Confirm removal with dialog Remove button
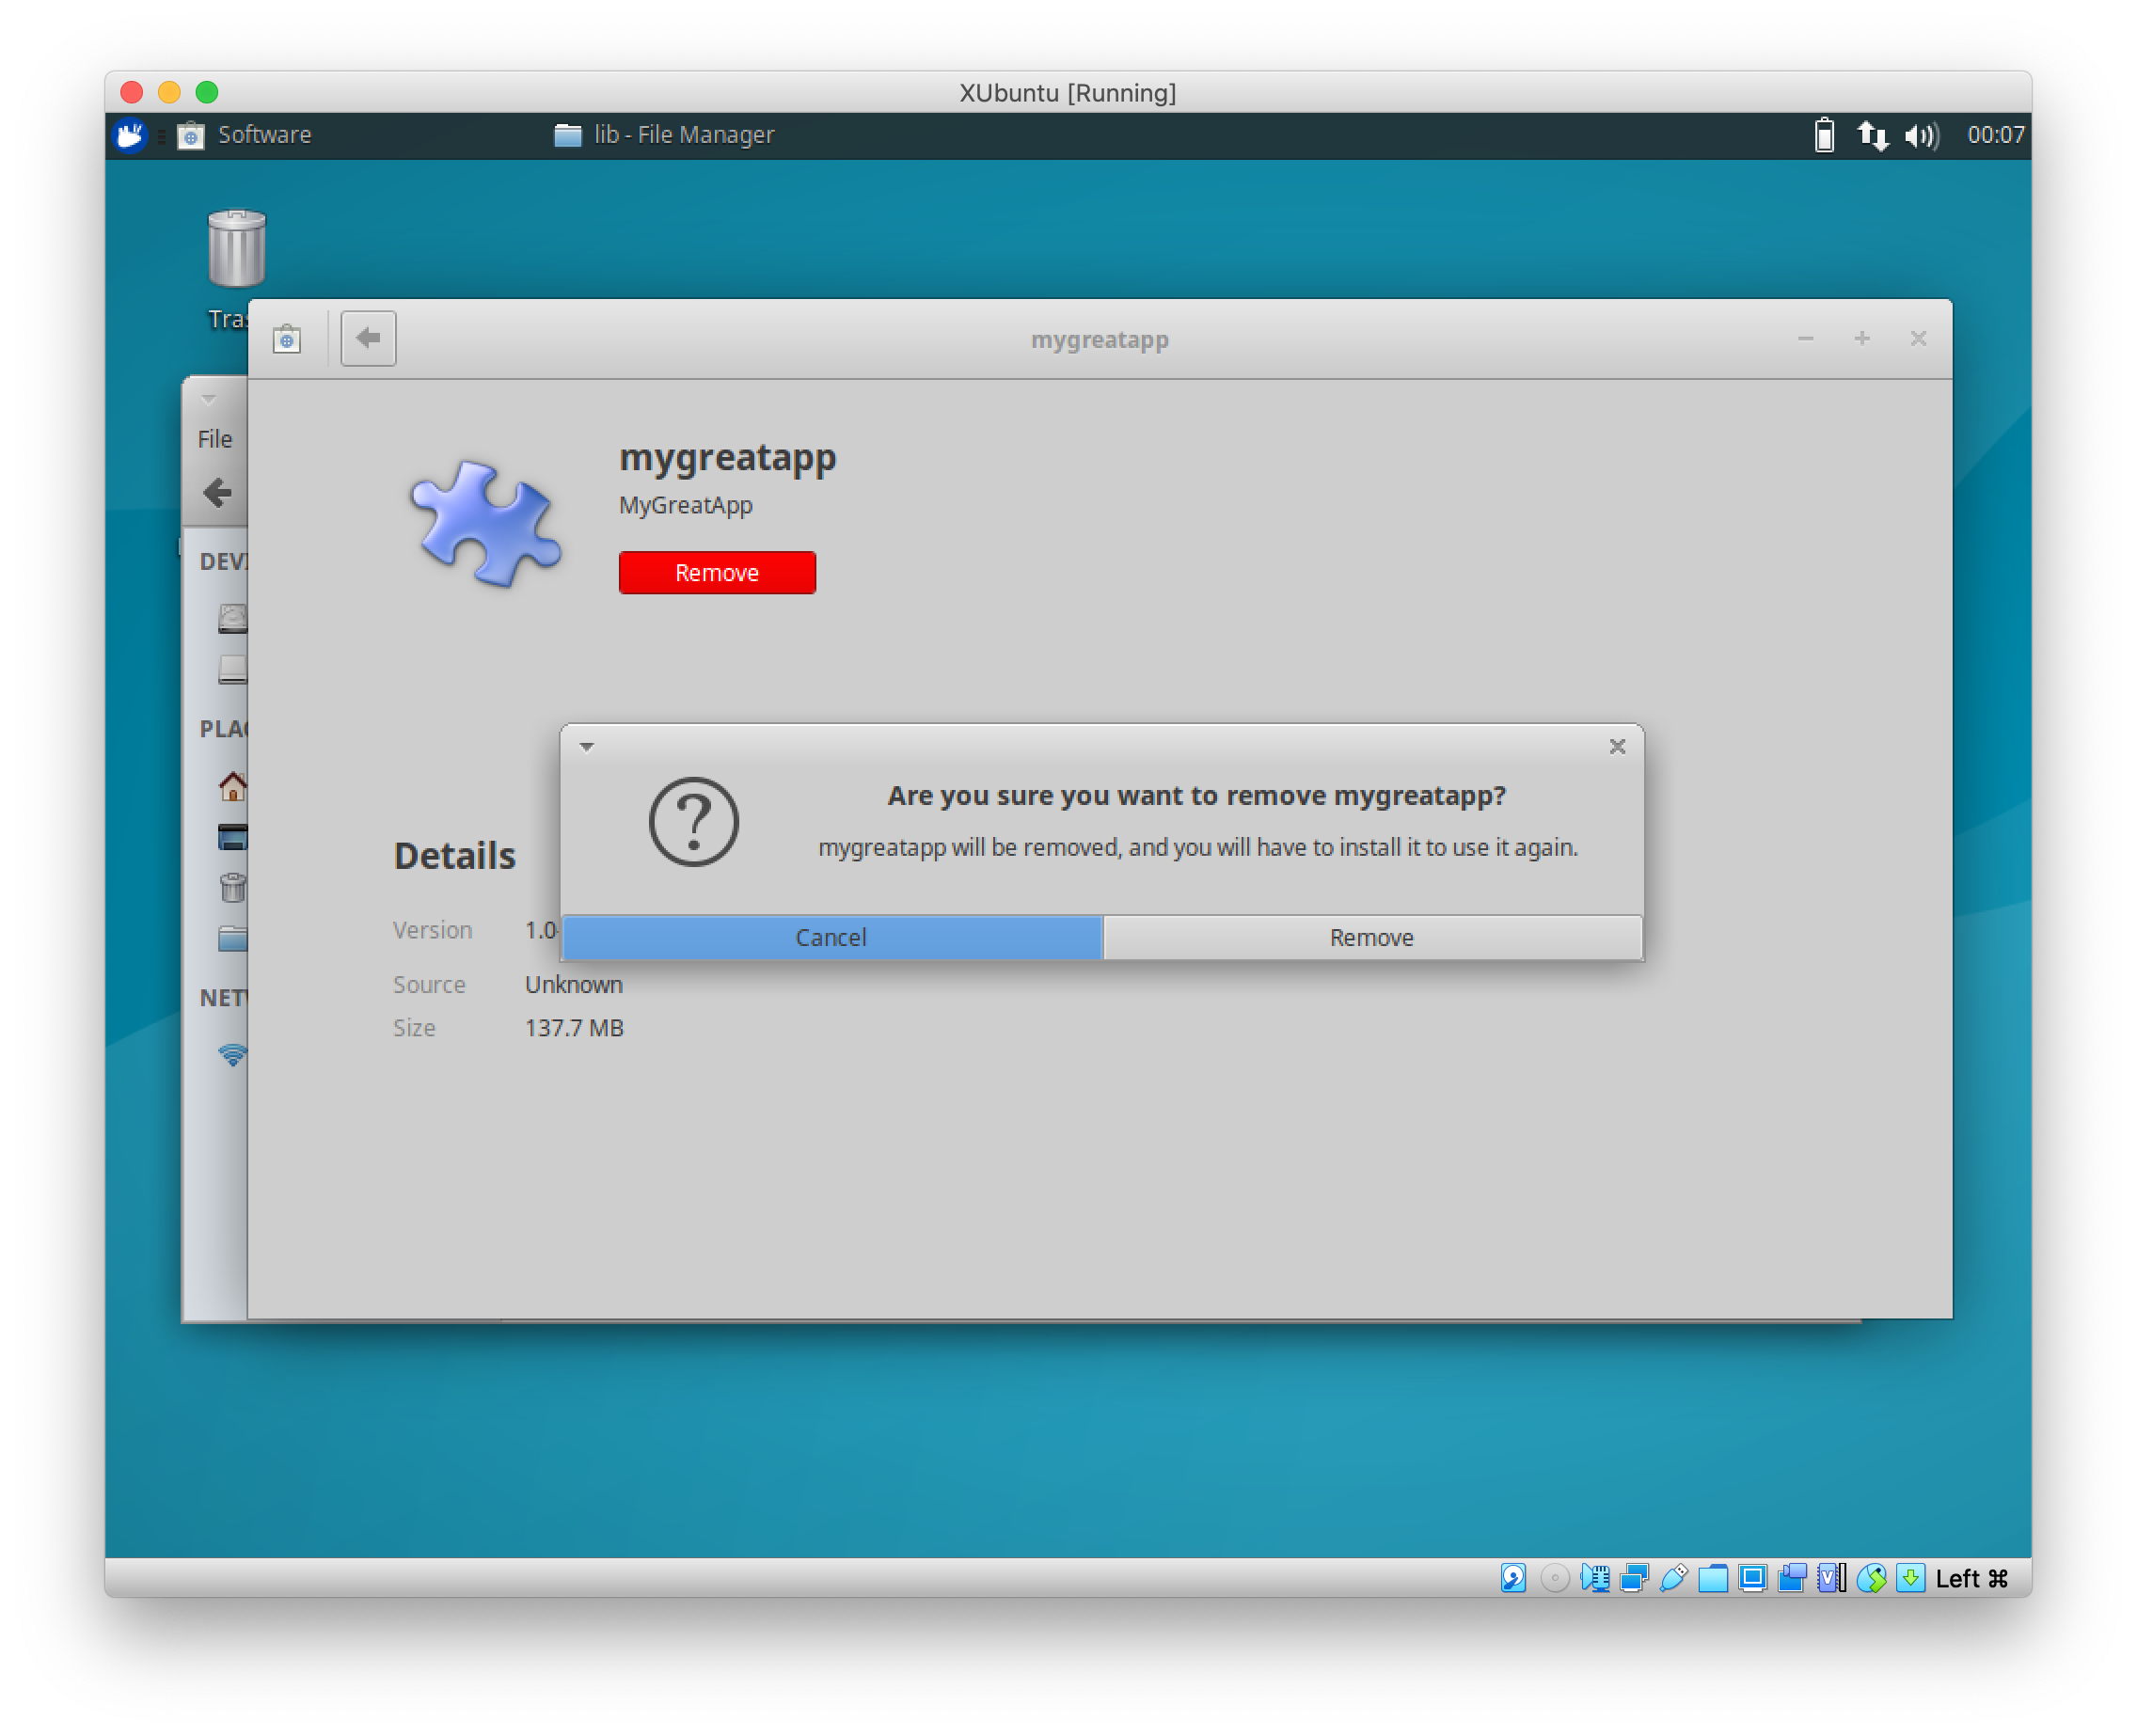Image resolution: width=2137 pixels, height=1736 pixels. pyautogui.click(x=1371, y=937)
